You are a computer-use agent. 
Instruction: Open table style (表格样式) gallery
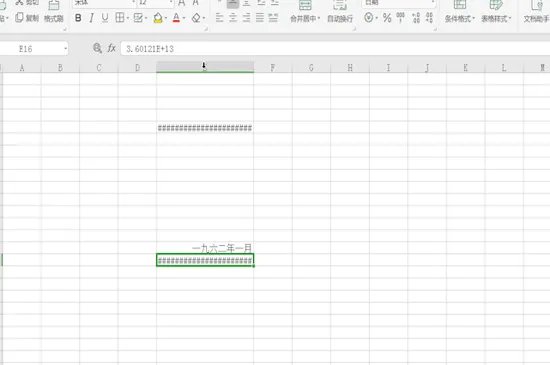coord(496,12)
